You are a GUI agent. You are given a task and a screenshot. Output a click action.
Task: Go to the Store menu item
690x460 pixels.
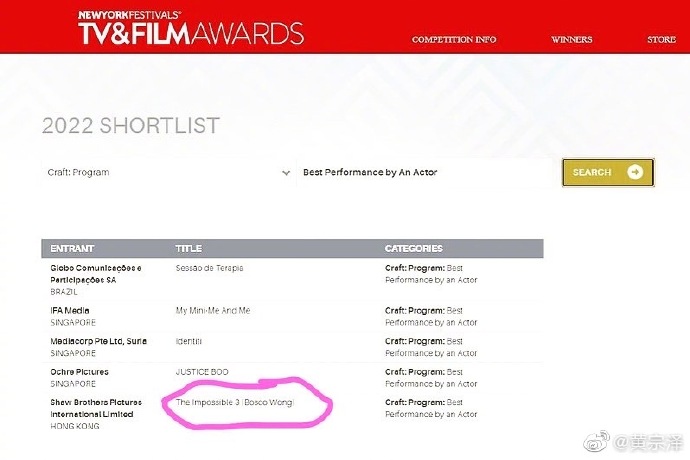pyautogui.click(x=661, y=40)
